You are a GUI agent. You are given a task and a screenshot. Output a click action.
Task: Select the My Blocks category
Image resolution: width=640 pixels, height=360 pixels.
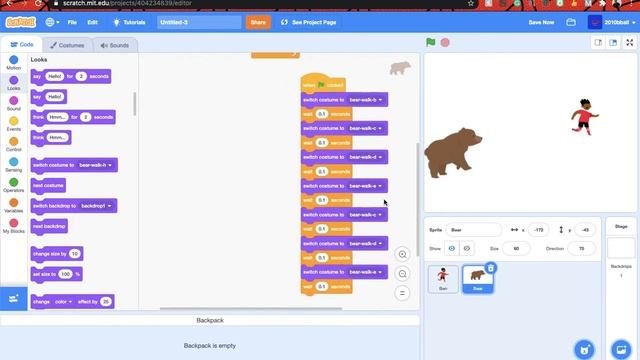(13, 226)
